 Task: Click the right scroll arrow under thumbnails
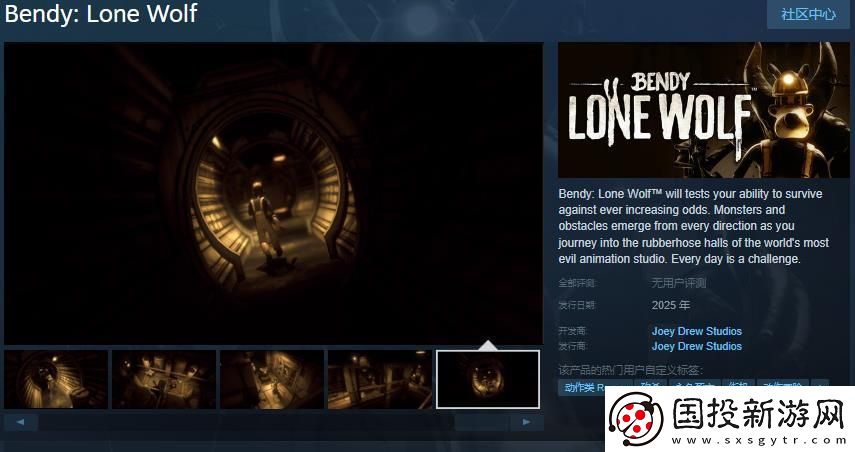526,422
